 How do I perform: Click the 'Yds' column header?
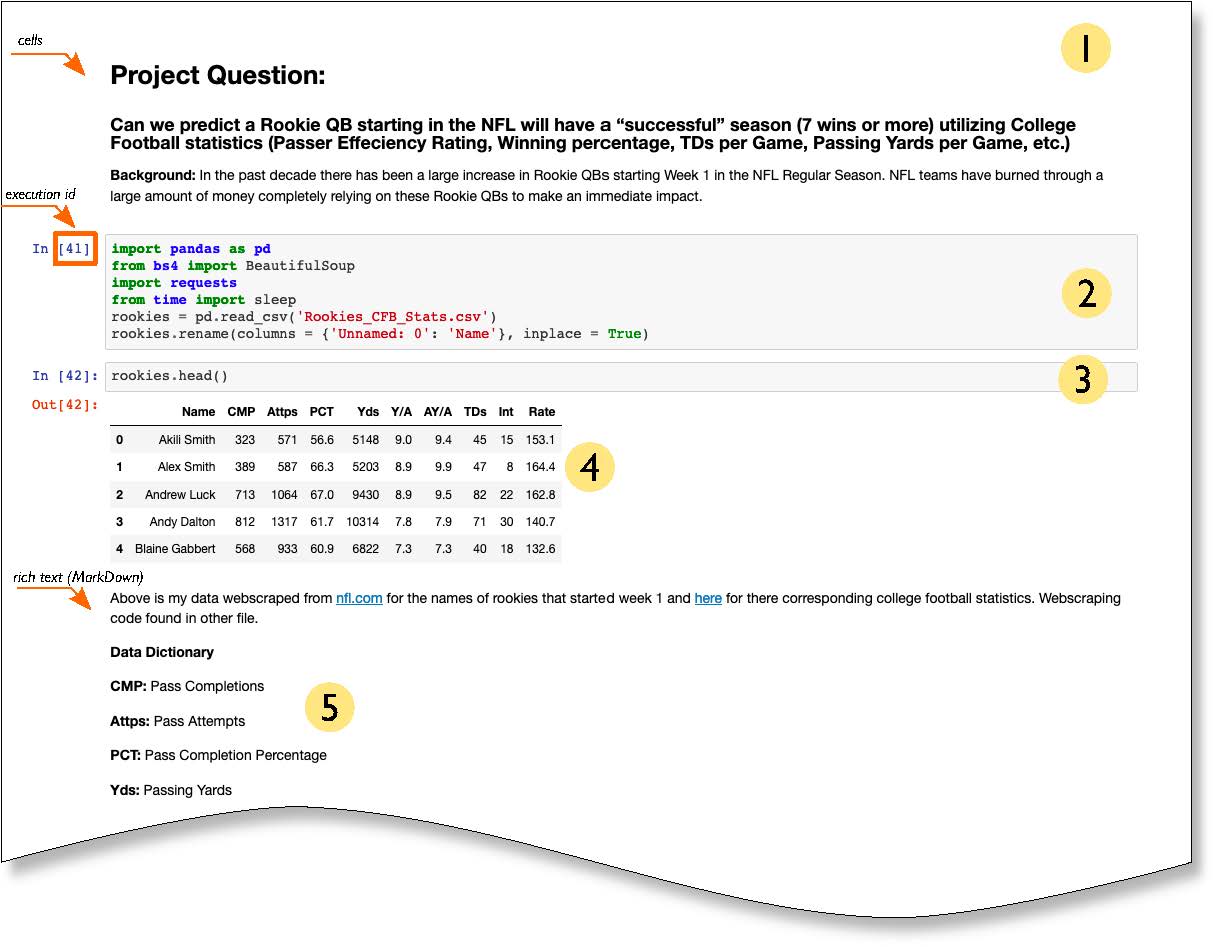[x=368, y=412]
